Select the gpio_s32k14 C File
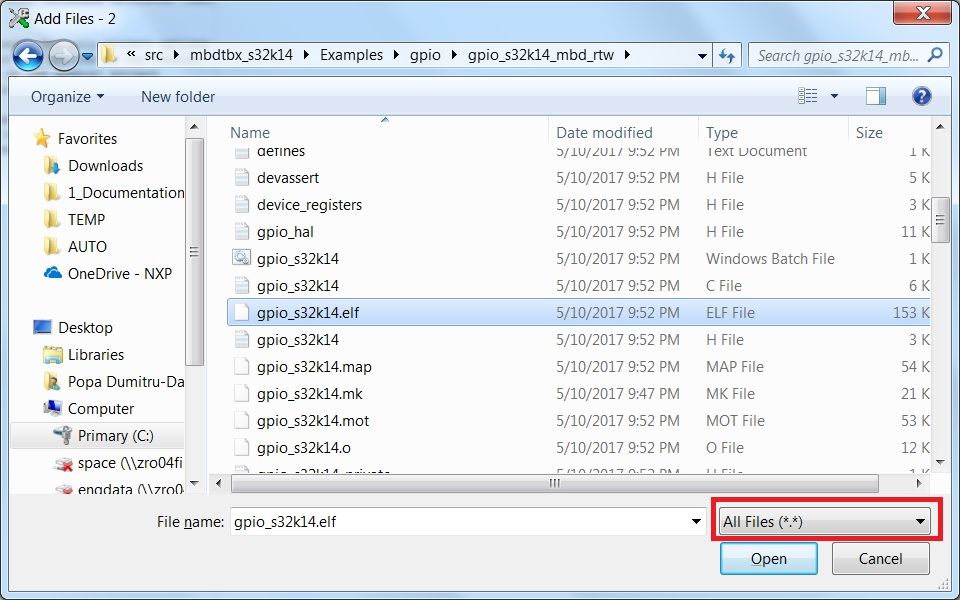Screen dimensions: 960x600 pos(579,286)
